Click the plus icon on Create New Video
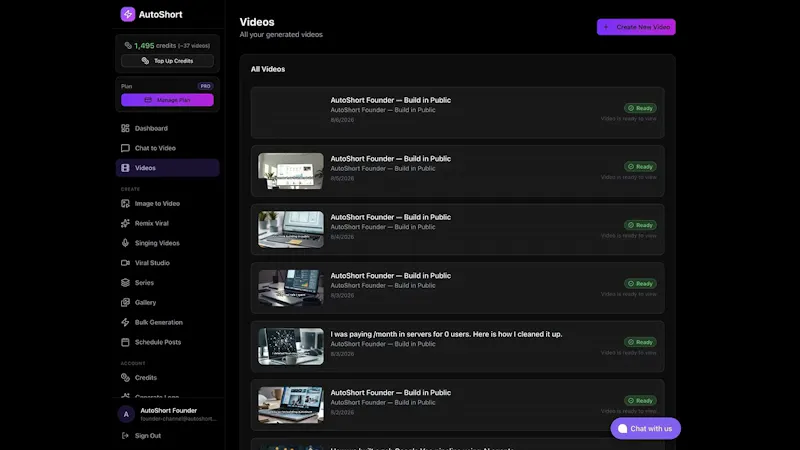Screen dimensions: 800x450 click(606, 27)
